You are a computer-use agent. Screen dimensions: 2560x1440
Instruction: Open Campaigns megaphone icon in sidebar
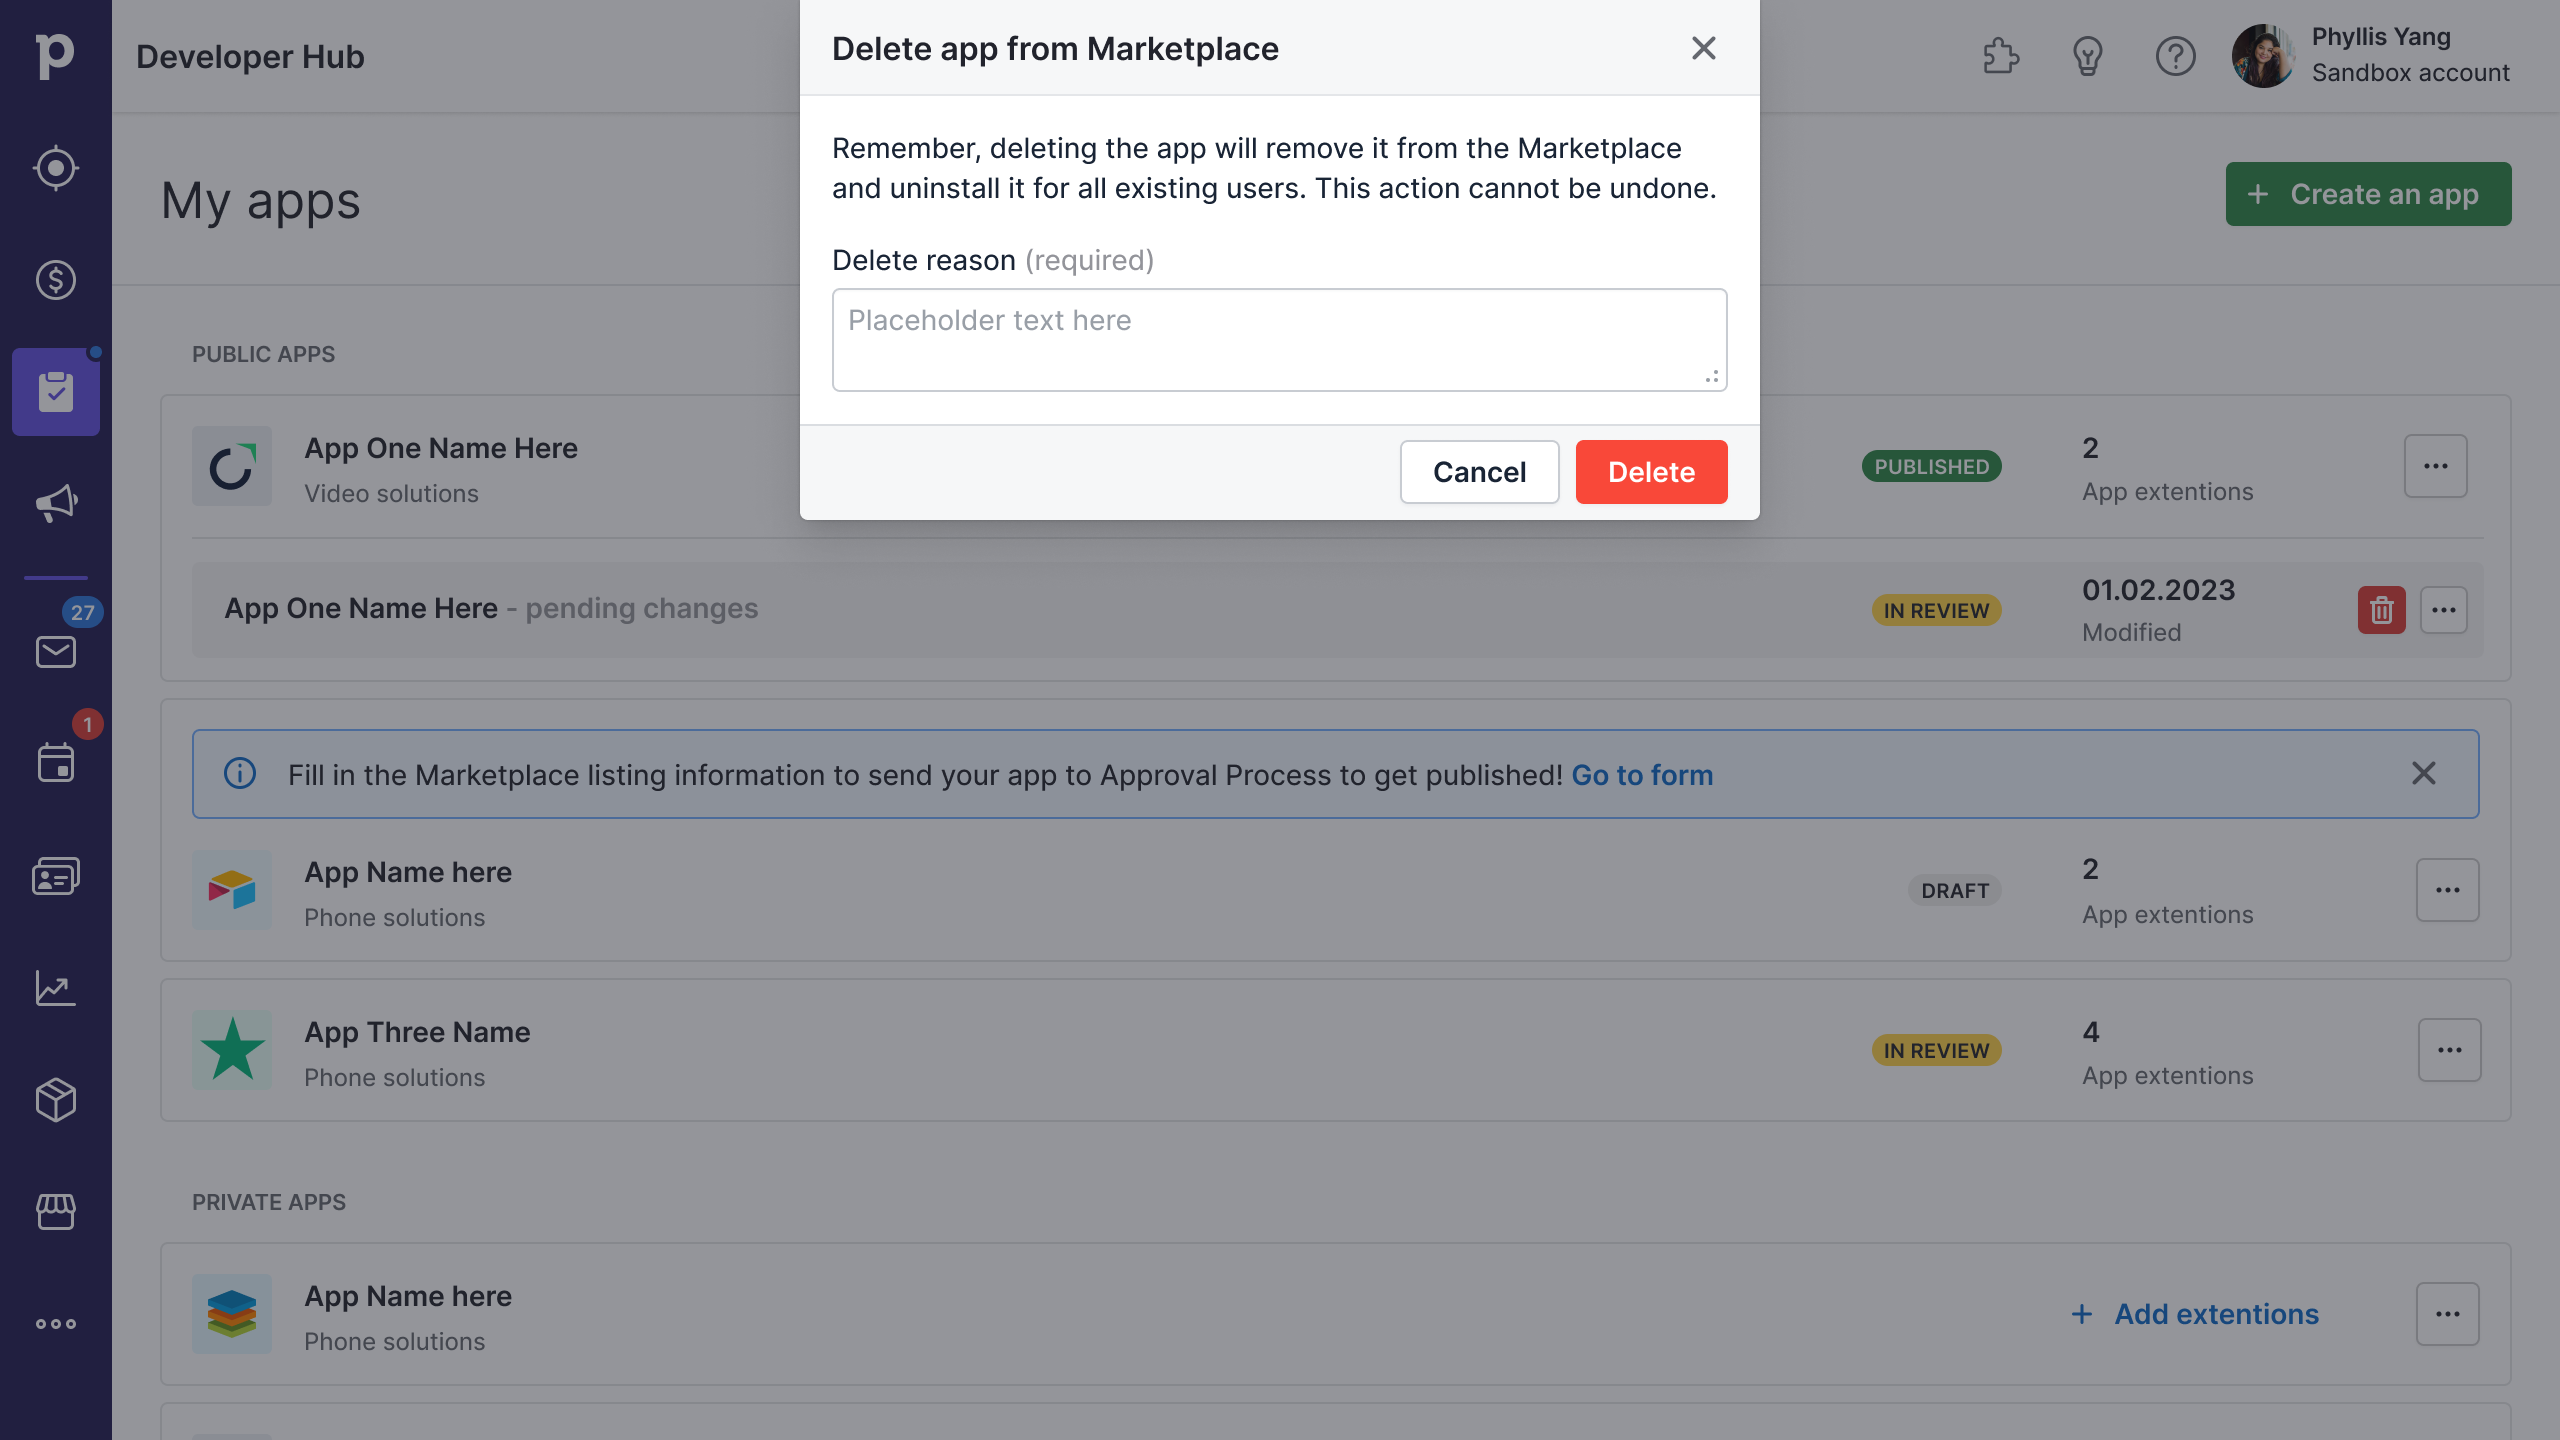tap(56, 503)
